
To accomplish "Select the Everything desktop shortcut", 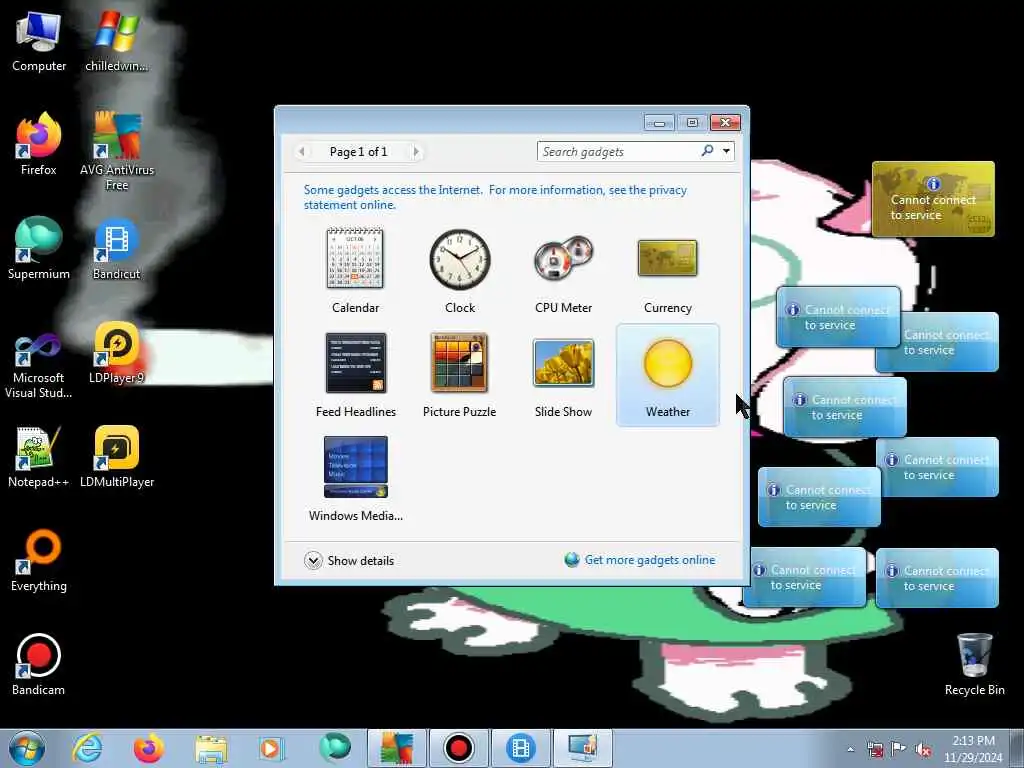I will pyautogui.click(x=39, y=560).
